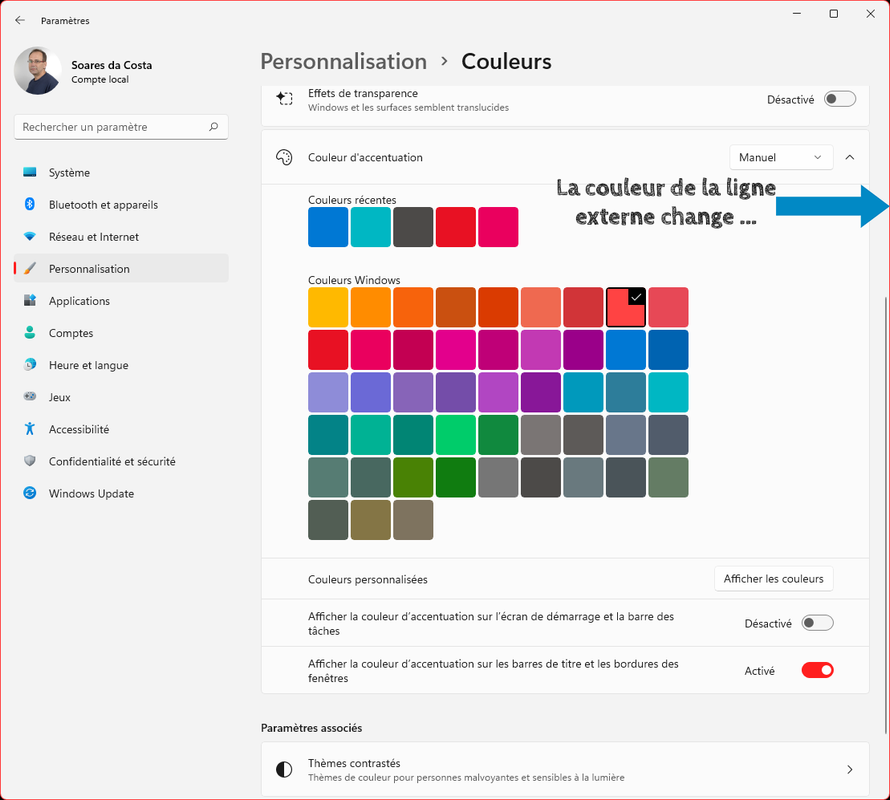The height and width of the screenshot is (800, 890).
Task: Pick the turquoise recent color swatch
Action: pyautogui.click(x=371, y=227)
